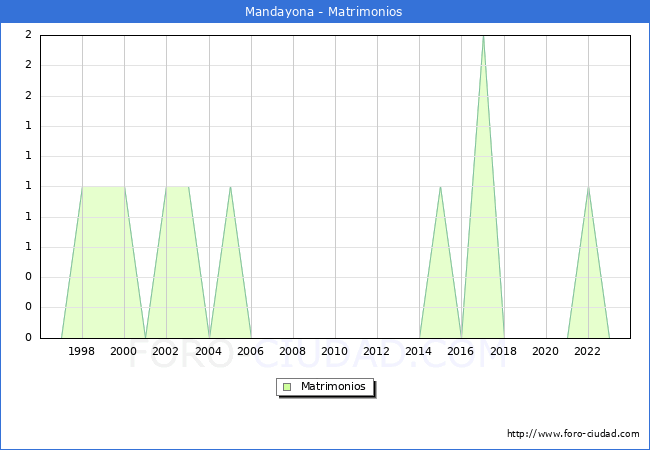Click the 2014 x-axis label
The width and height of the screenshot is (650, 450).
[x=419, y=351]
